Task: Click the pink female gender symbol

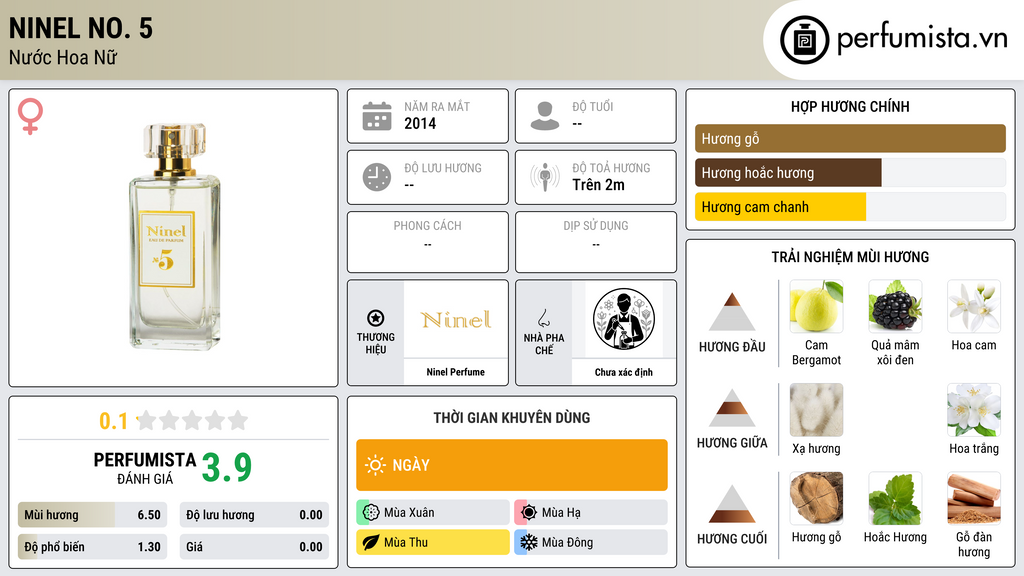Action: 30,116
